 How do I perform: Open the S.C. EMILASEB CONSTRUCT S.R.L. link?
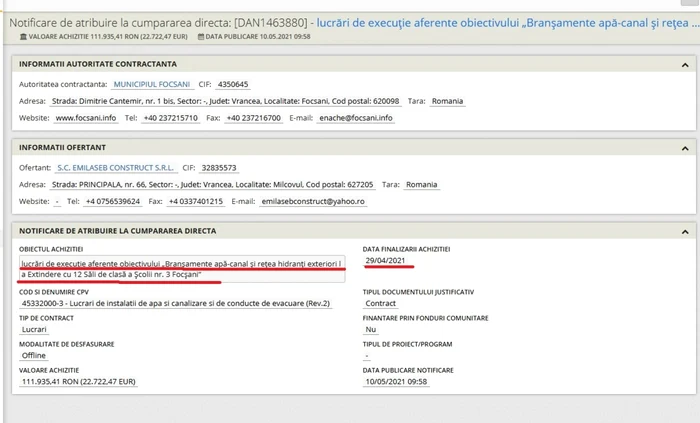[115, 168]
